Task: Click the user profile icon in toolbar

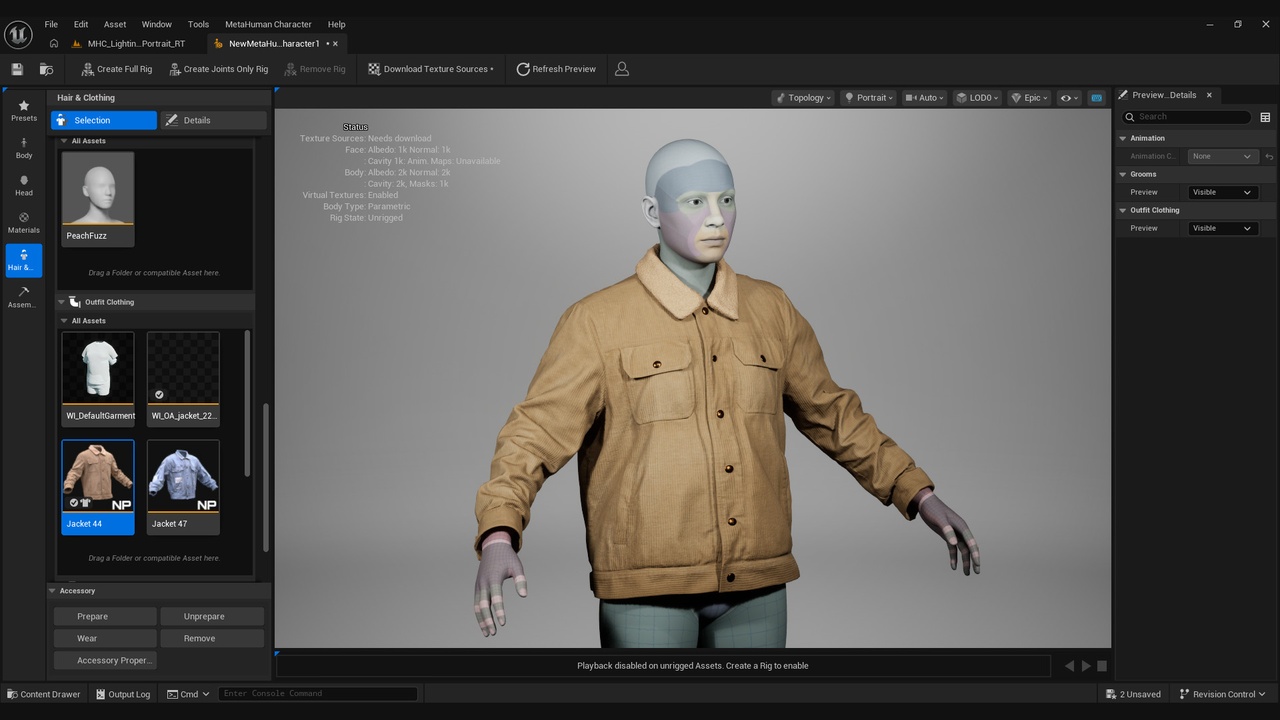Action: 622,69
